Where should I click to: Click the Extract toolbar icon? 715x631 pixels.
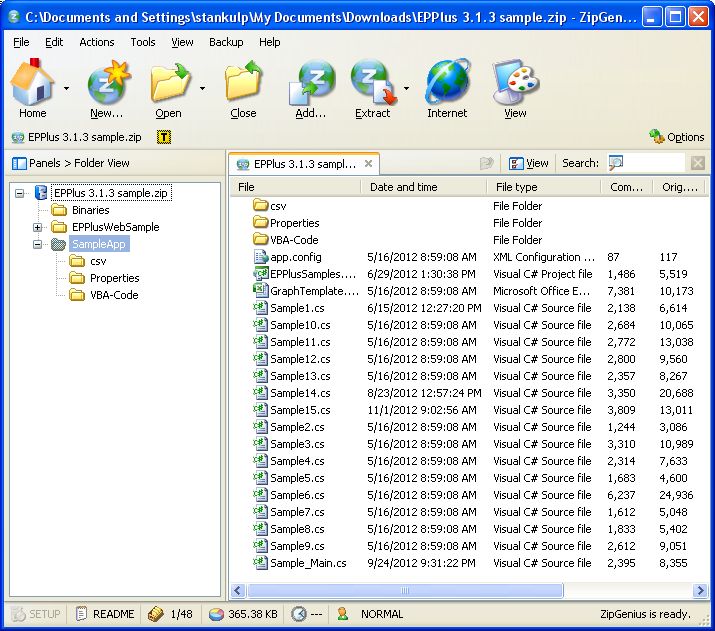coord(373,83)
